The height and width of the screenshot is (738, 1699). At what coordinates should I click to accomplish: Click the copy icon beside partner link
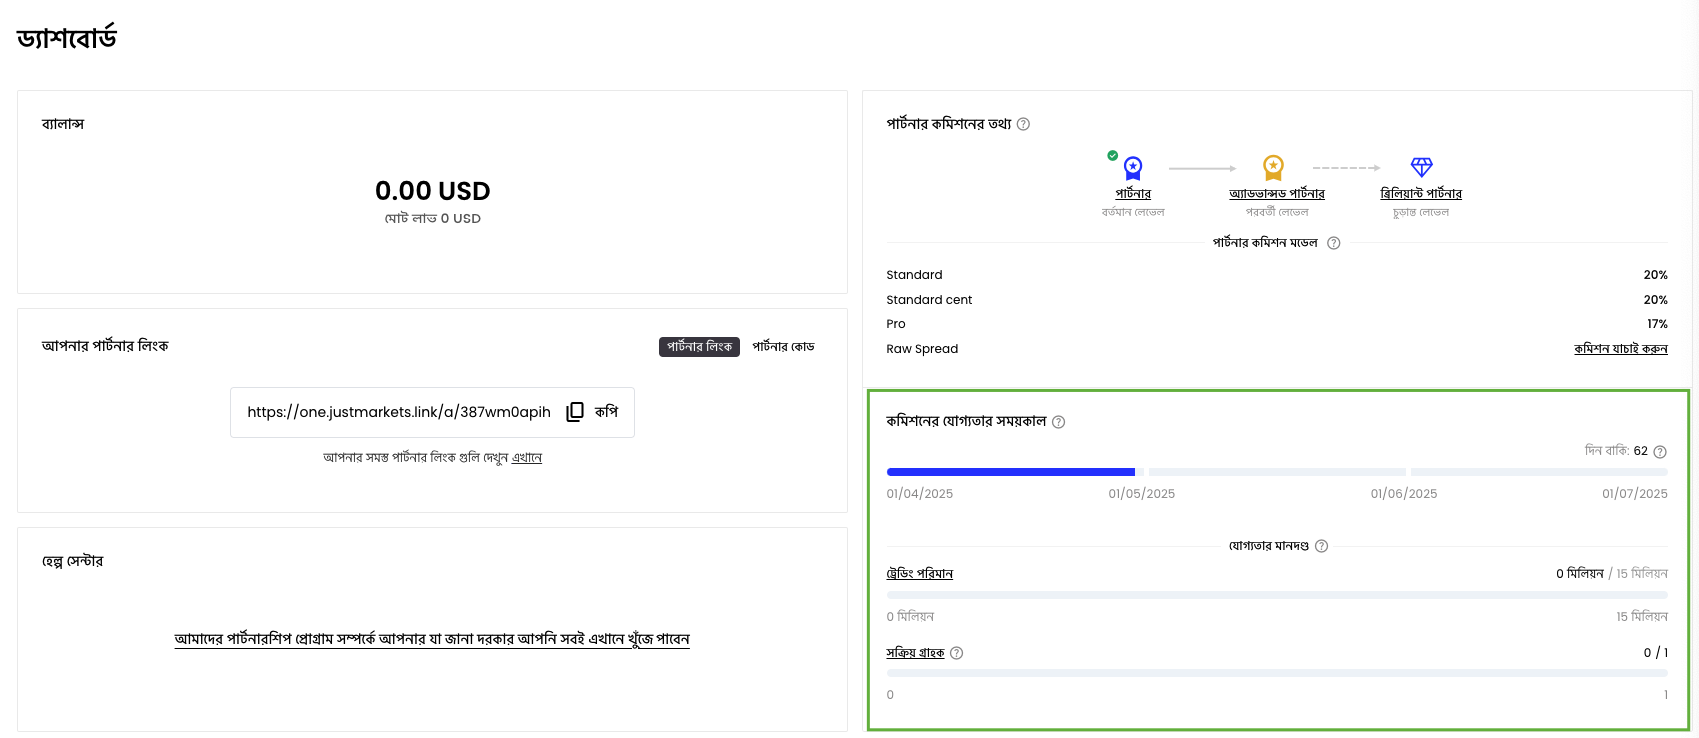click(575, 412)
